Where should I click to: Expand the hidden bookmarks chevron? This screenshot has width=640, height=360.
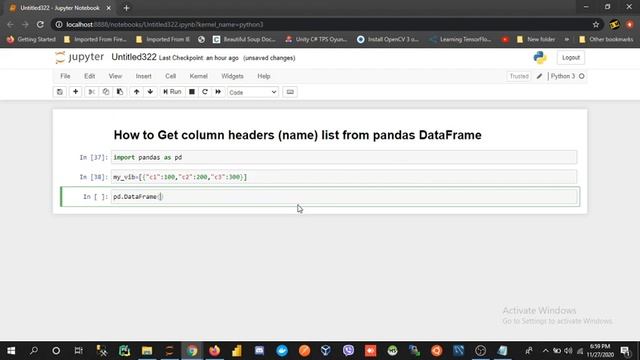(567, 40)
